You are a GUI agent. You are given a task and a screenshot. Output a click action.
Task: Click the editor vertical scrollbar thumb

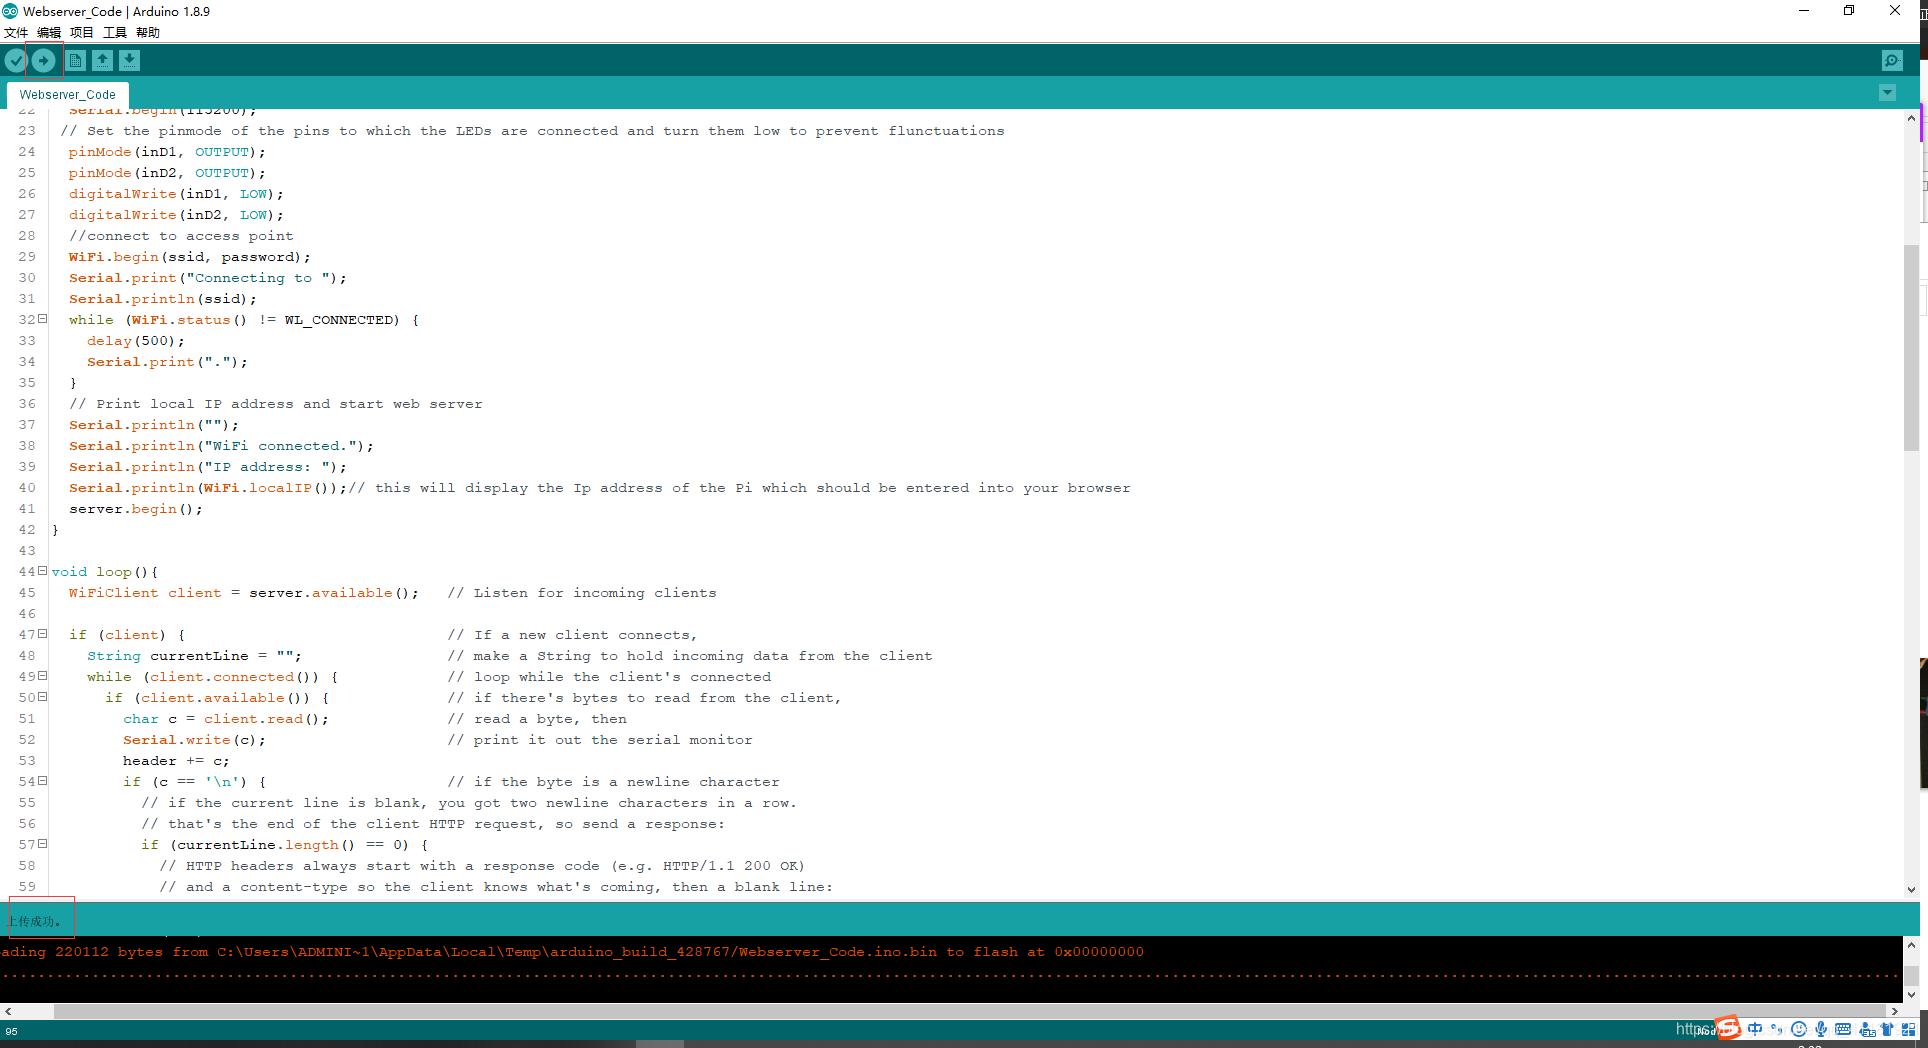pyautogui.click(x=1911, y=348)
